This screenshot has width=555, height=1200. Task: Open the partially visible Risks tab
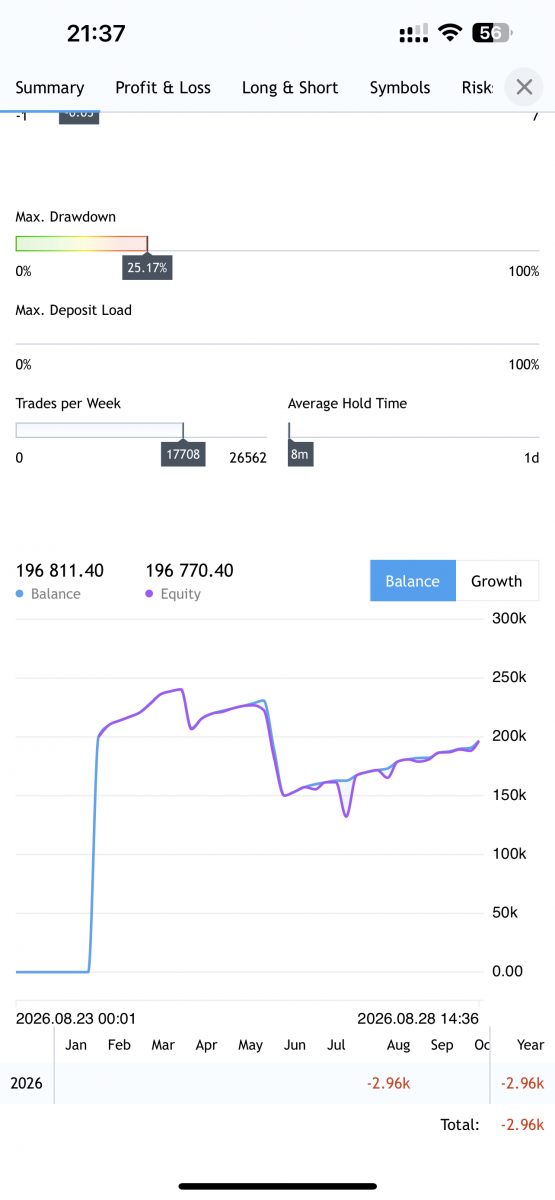[x=477, y=88]
